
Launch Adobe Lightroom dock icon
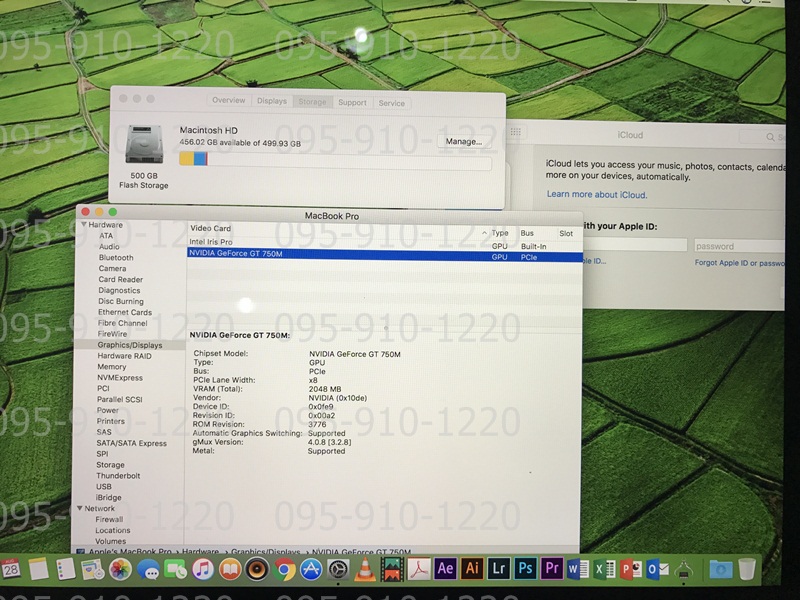click(x=499, y=569)
